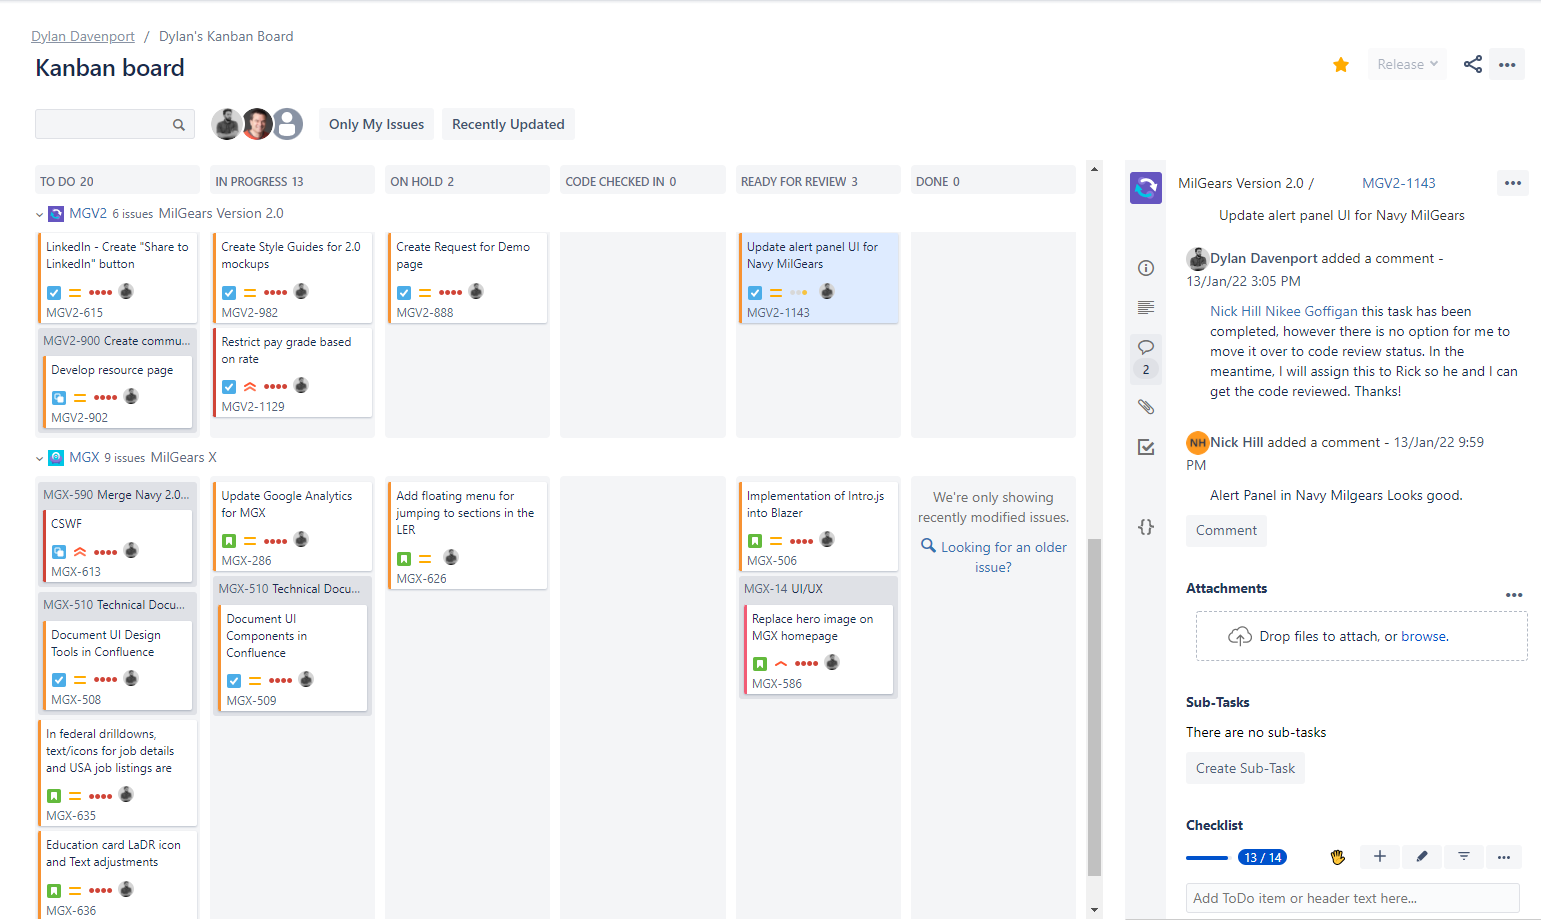Open the Dylan Davenport breadcrumb link
1541x921 pixels.
point(83,36)
